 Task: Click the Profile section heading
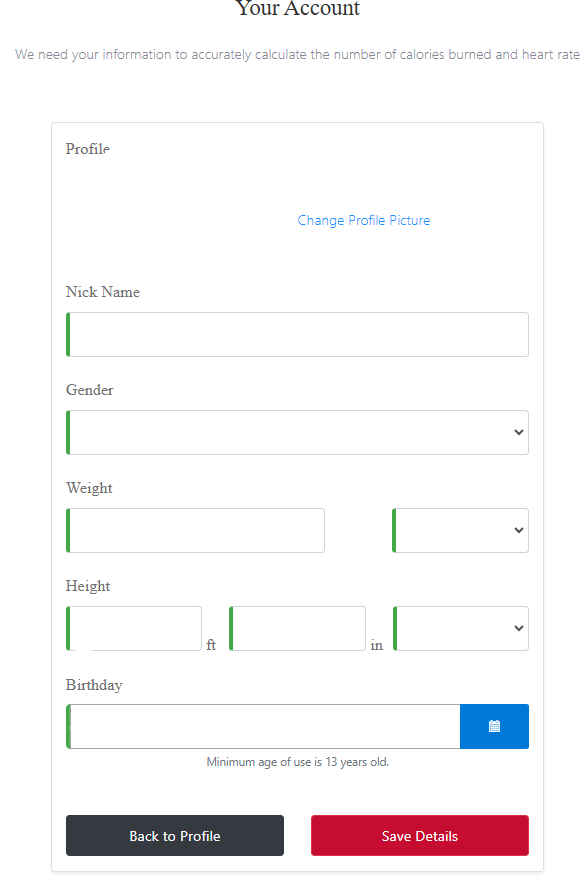(x=88, y=149)
